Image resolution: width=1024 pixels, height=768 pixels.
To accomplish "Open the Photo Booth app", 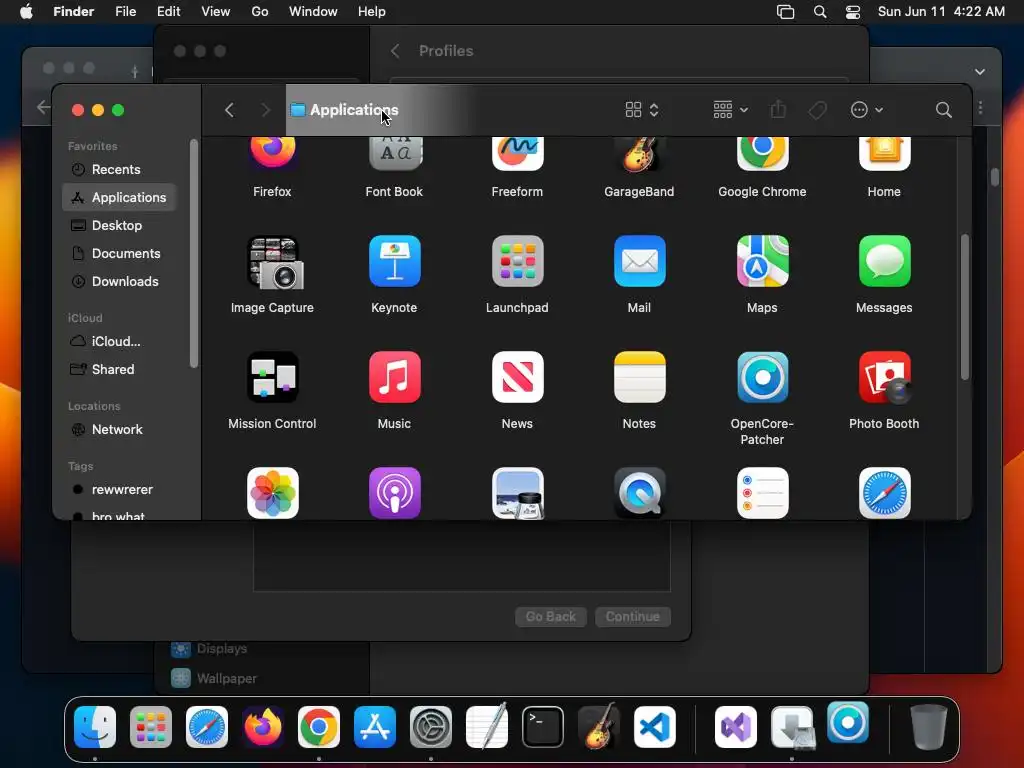I will click(x=884, y=377).
